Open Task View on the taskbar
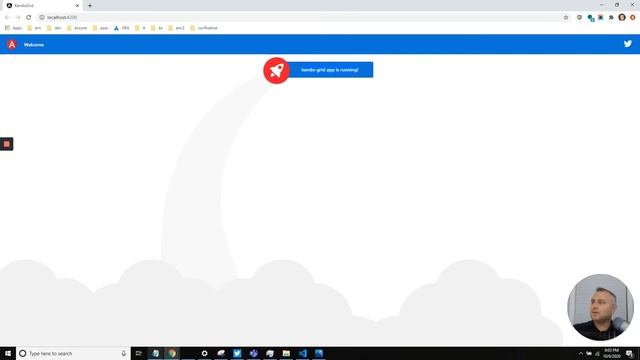Screen dimensions: 640x360 (x=139, y=353)
